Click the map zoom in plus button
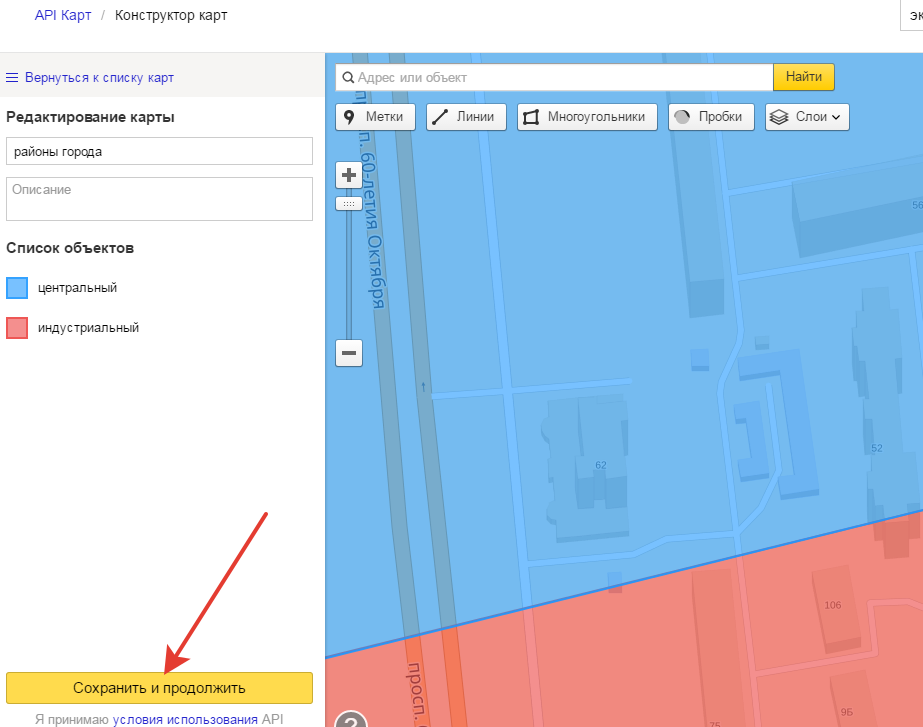Screen dimensions: 923x727 click(349, 176)
